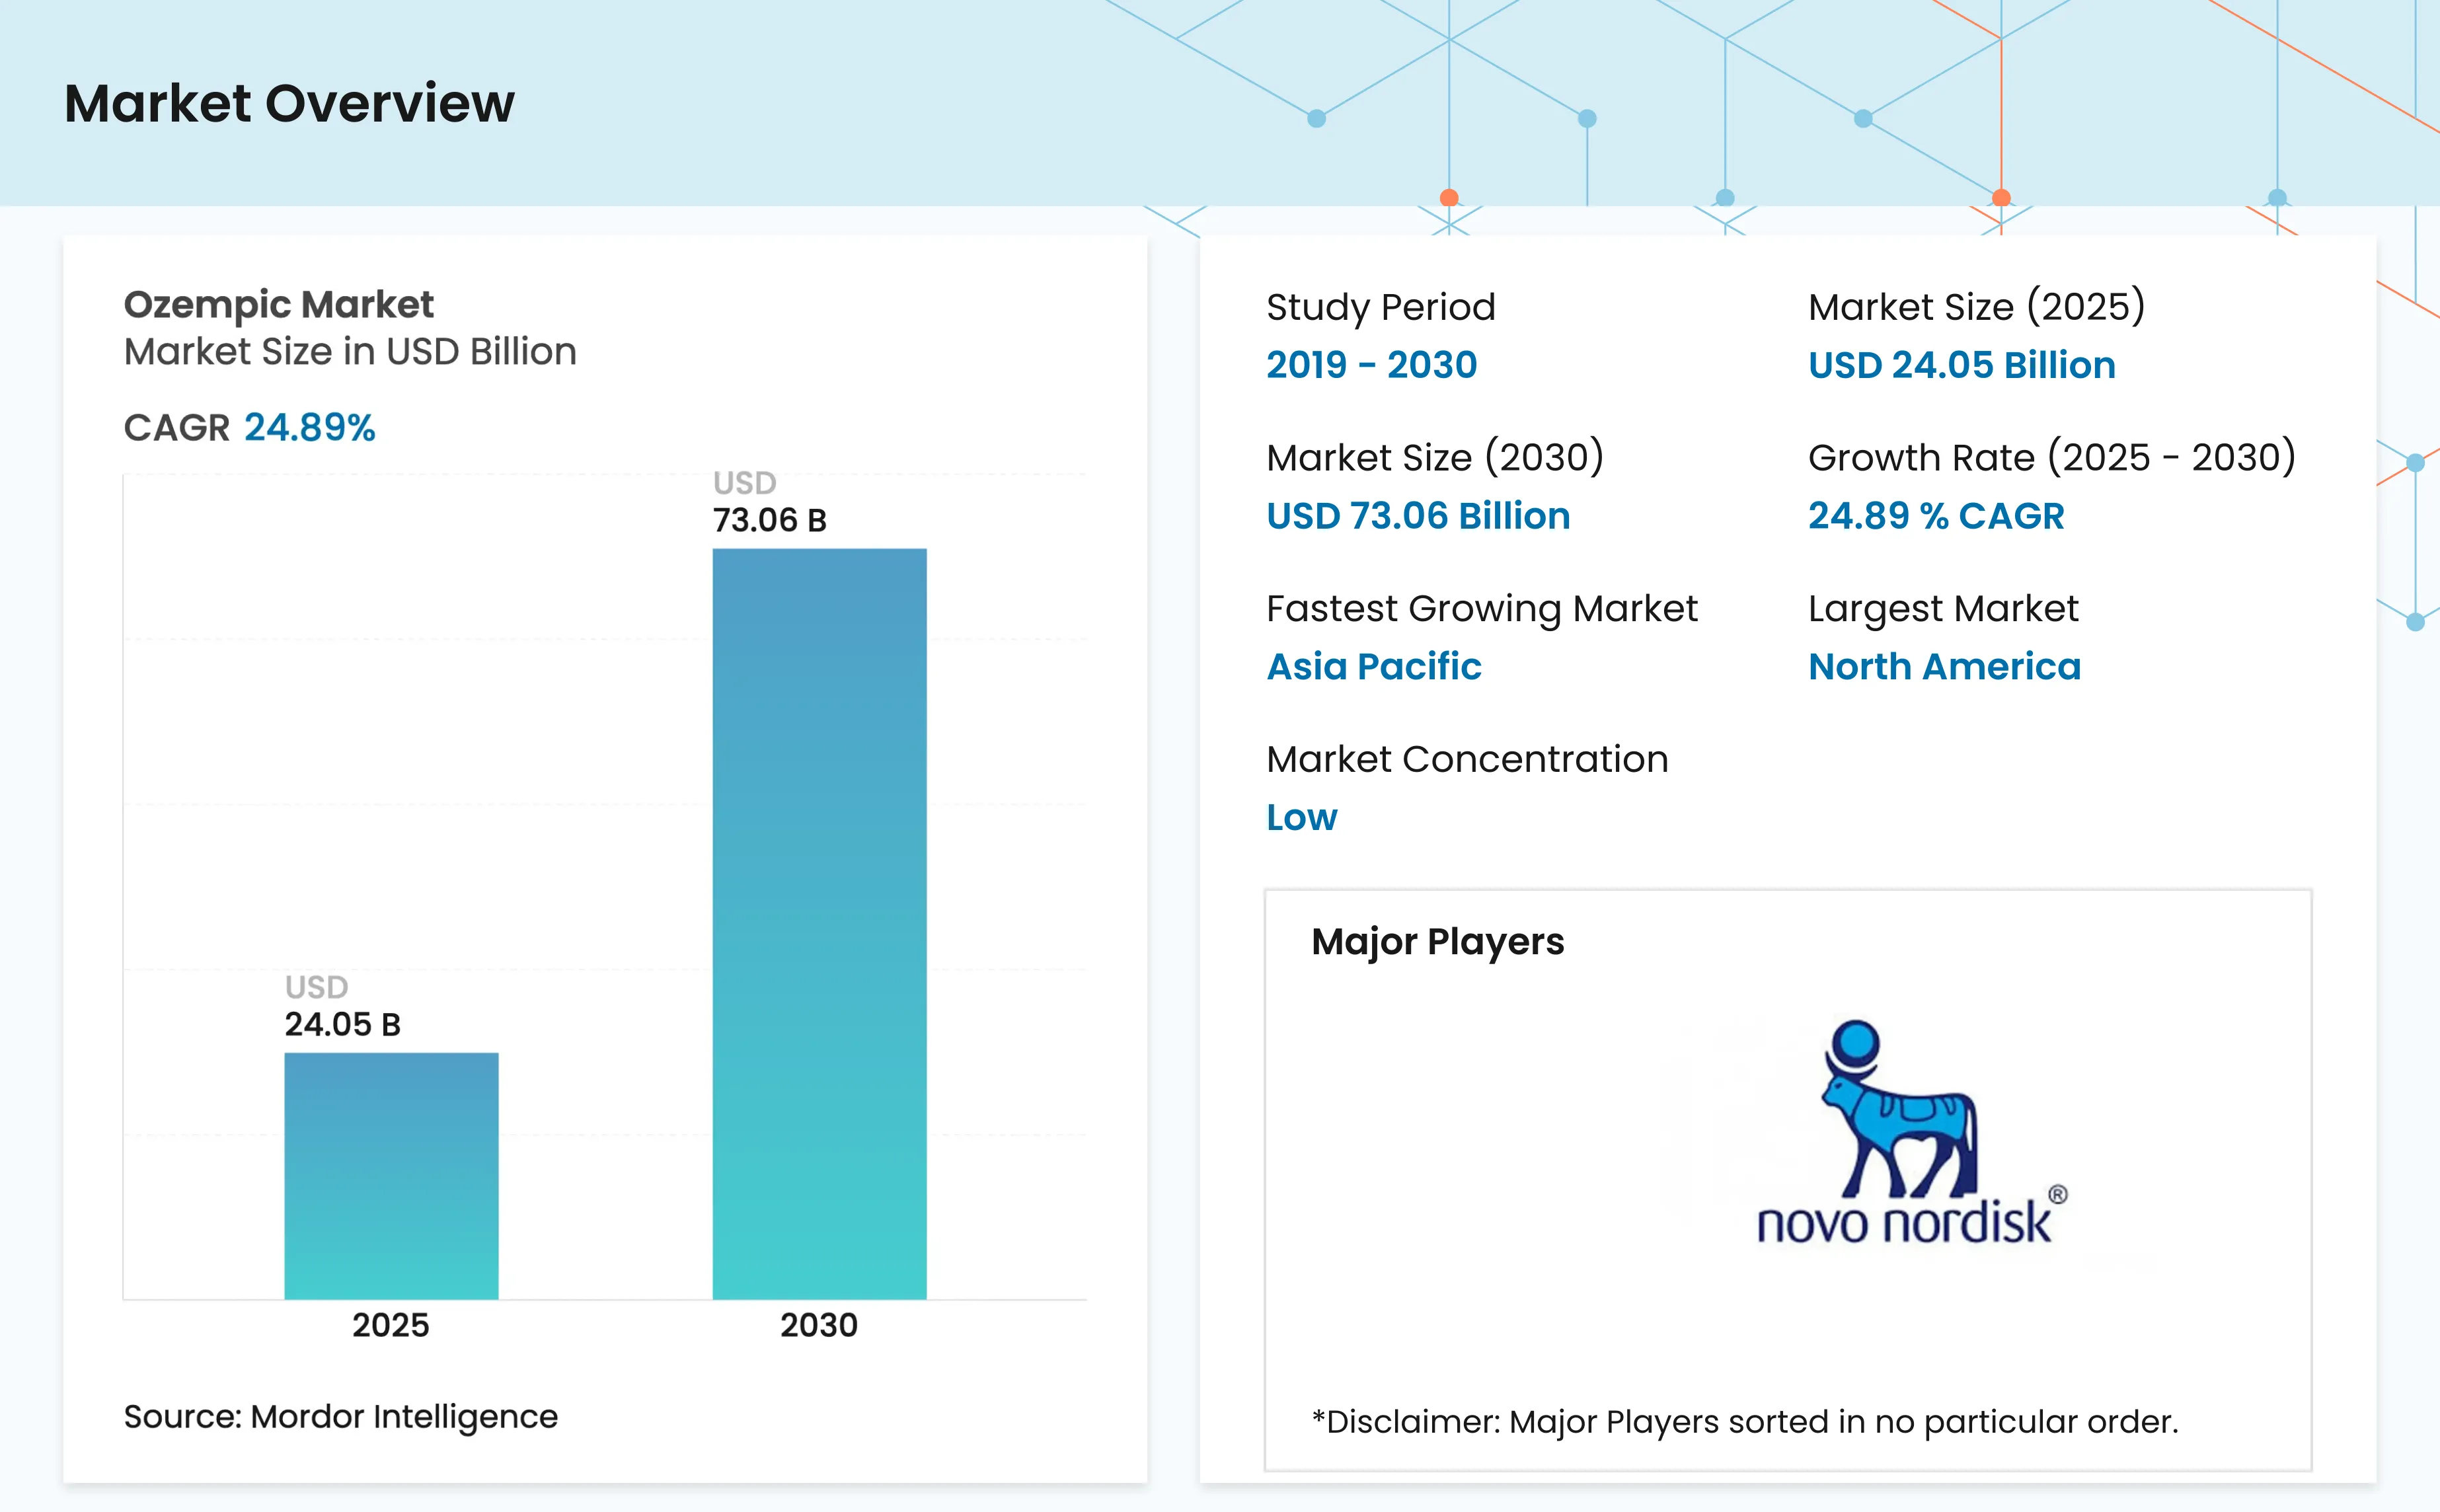Image resolution: width=2440 pixels, height=1512 pixels.
Task: Click the "Growth Rate (2025 - 2030)" label
Action: pos(2052,458)
